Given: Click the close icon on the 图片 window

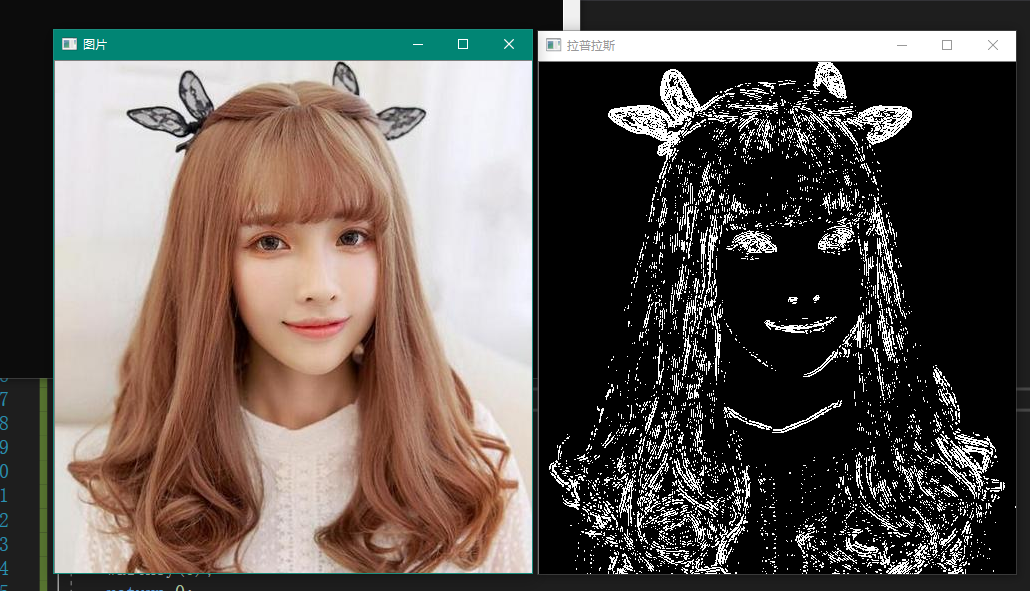Looking at the screenshot, I should pyautogui.click(x=508, y=44).
